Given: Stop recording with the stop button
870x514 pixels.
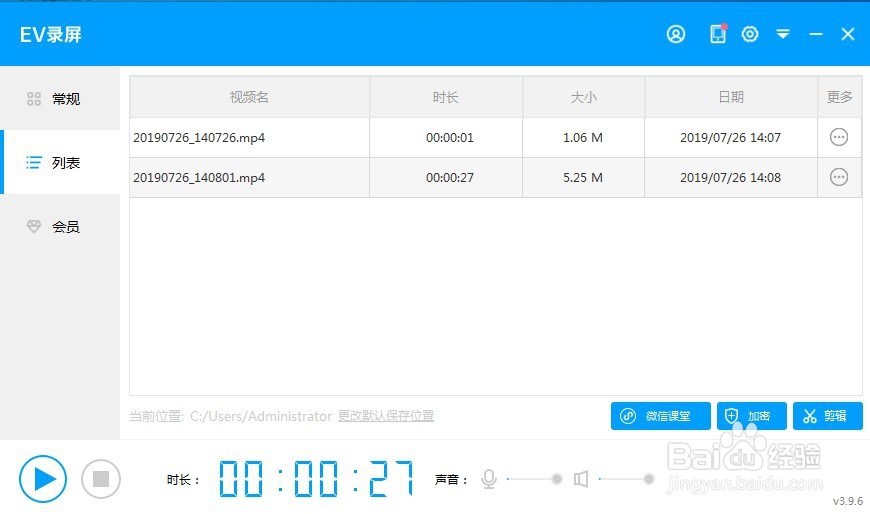Looking at the screenshot, I should [x=100, y=478].
